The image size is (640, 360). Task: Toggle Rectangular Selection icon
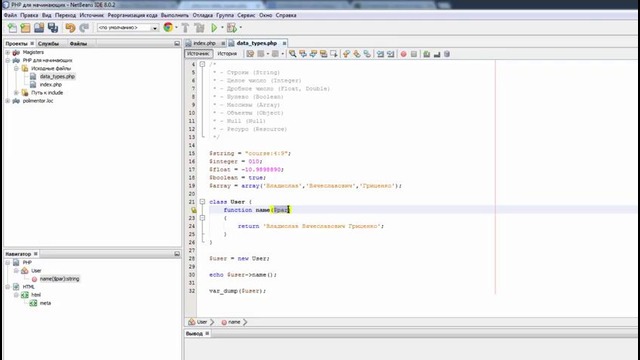click(333, 54)
